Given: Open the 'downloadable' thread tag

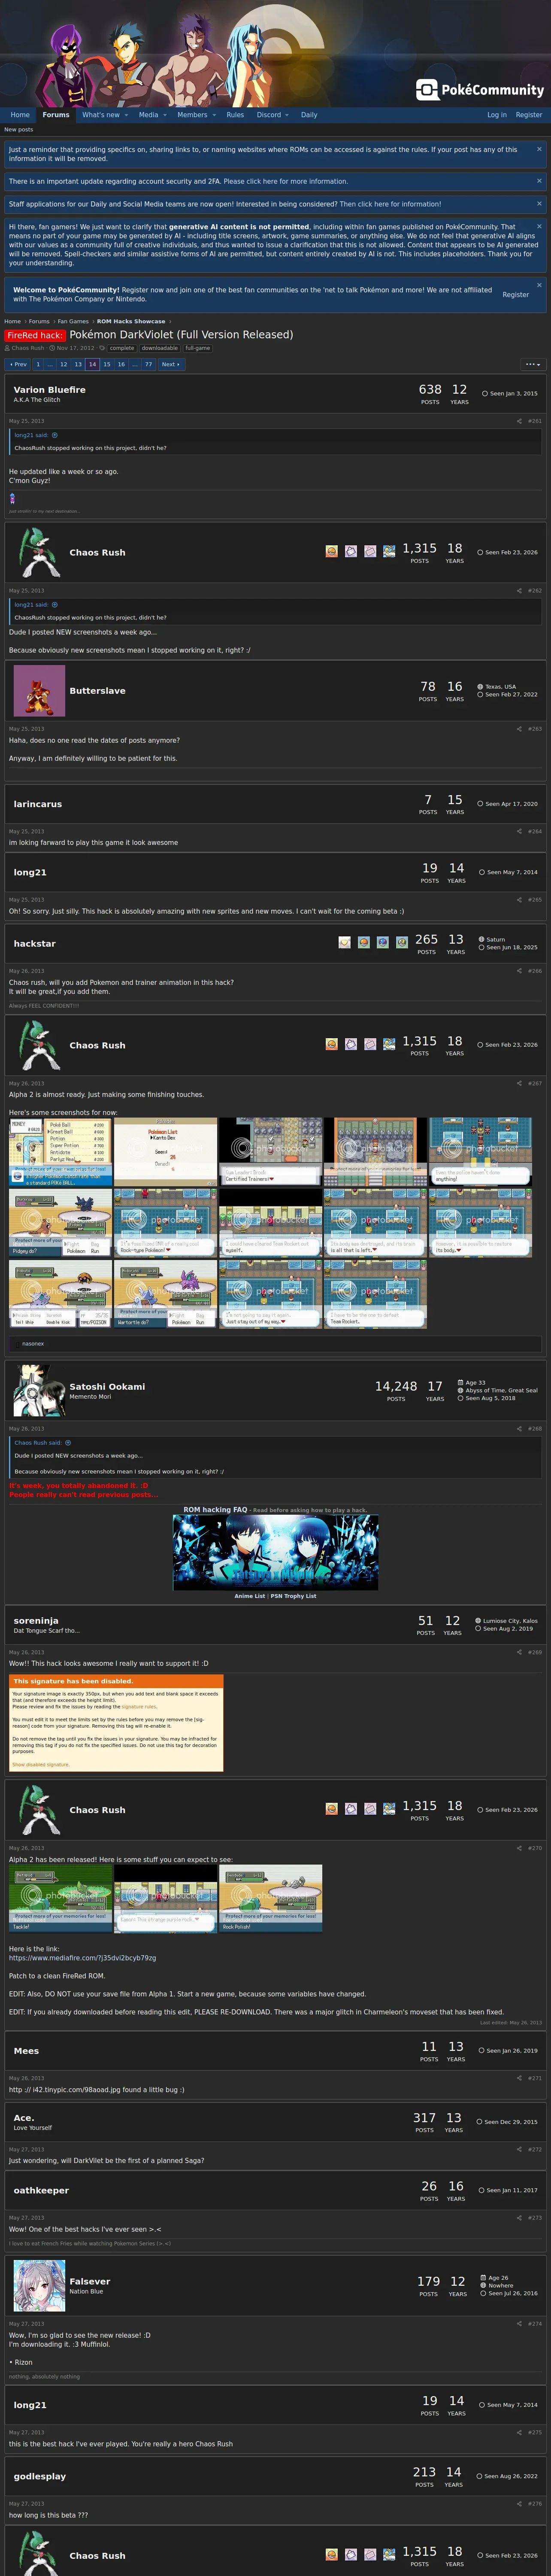Looking at the screenshot, I should click(160, 348).
